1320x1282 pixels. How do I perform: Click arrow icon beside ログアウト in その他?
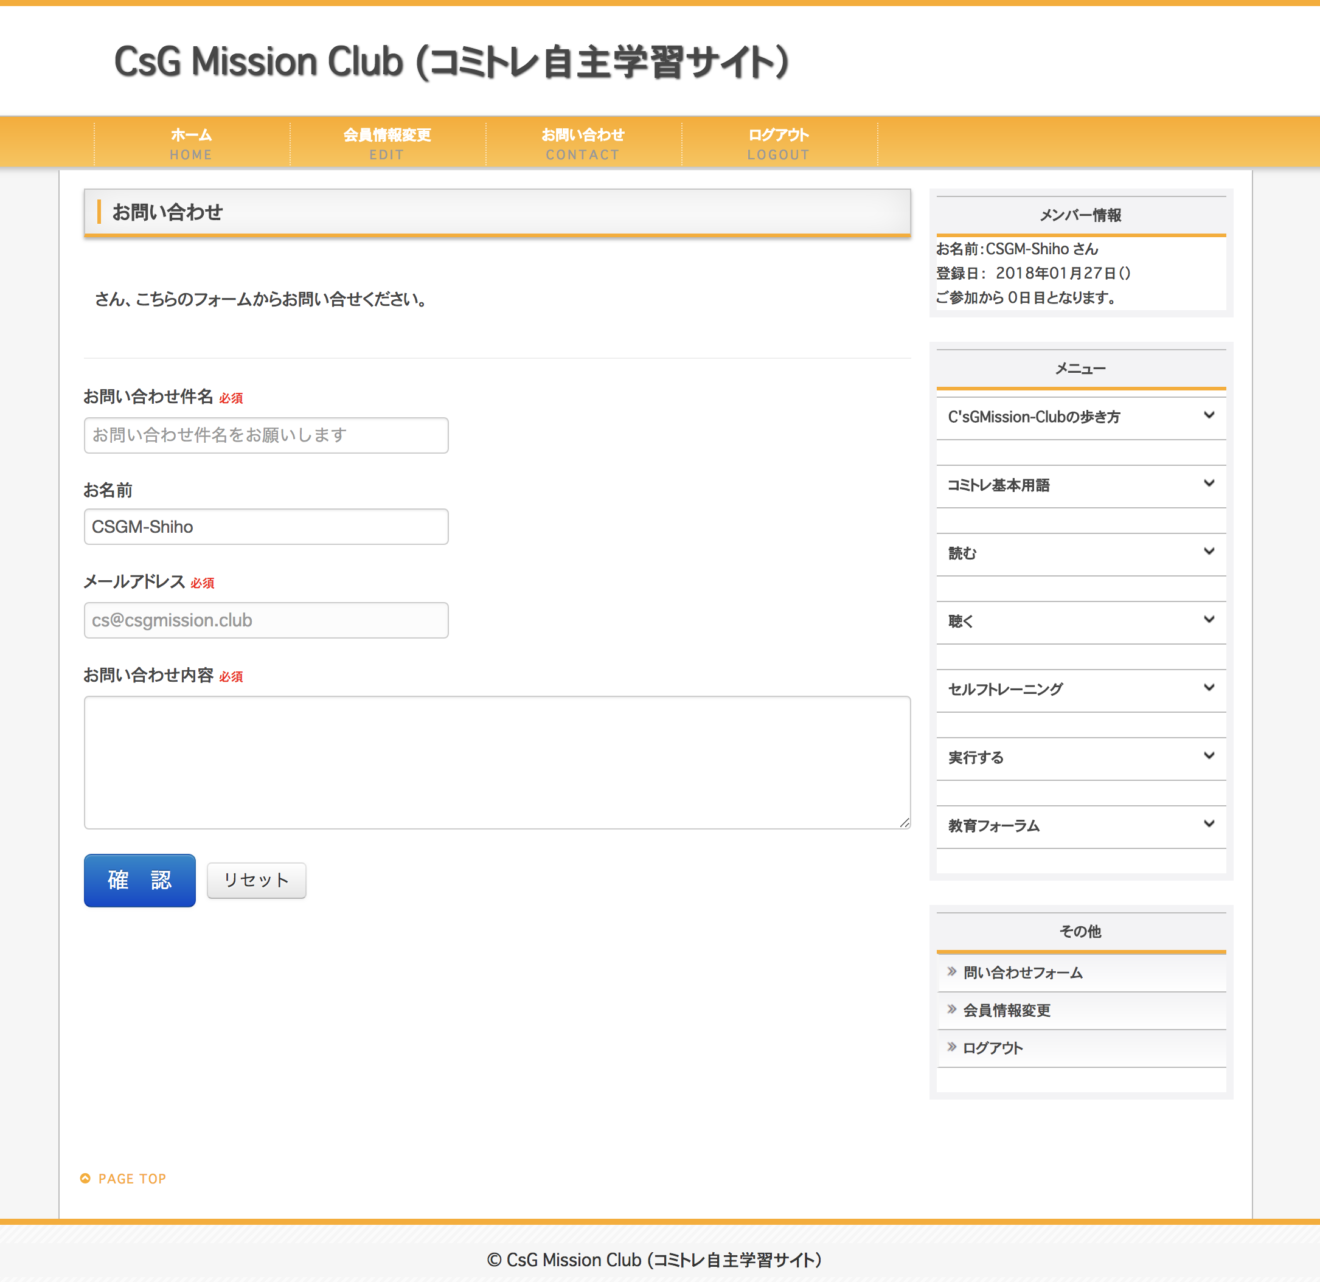[x=952, y=1048]
